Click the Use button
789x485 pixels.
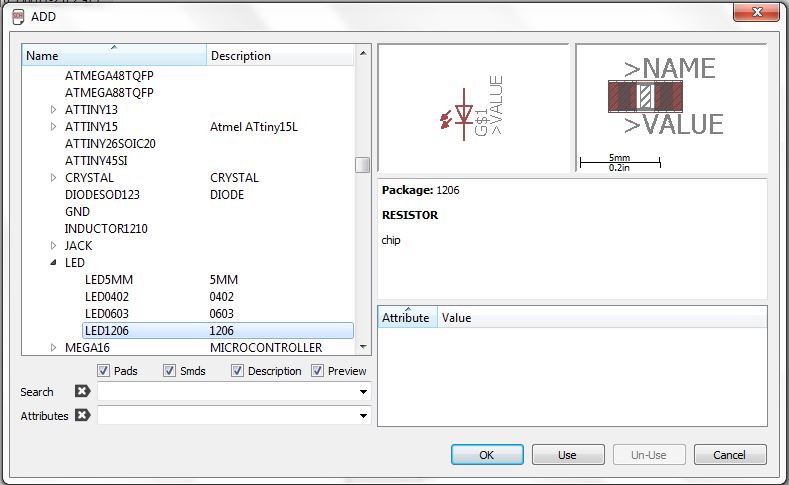tap(568, 455)
